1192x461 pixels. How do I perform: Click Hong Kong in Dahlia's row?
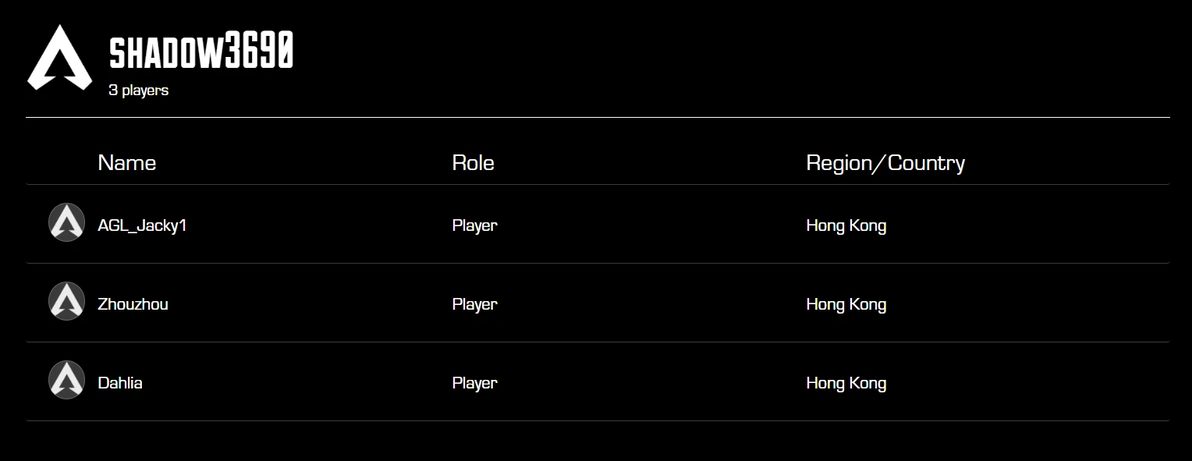coord(846,383)
